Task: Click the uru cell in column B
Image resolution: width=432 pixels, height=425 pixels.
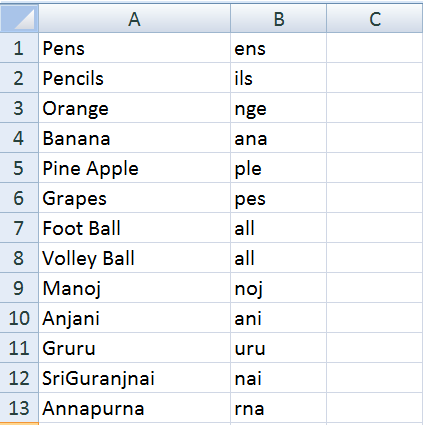Action: coord(278,348)
